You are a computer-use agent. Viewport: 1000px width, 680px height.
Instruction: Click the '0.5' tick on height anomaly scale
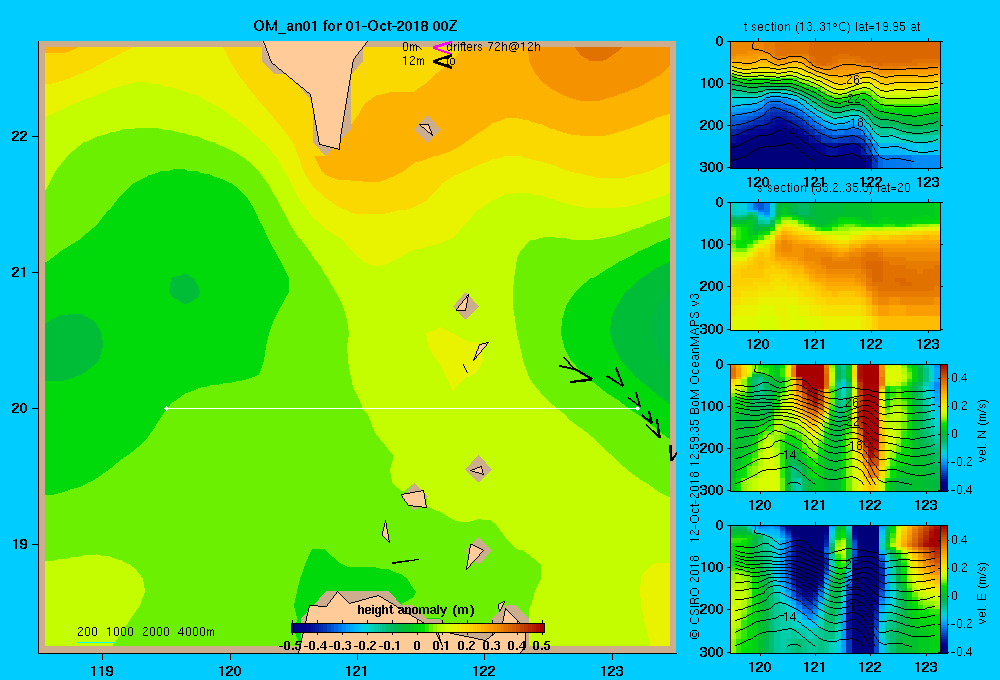tap(541, 646)
